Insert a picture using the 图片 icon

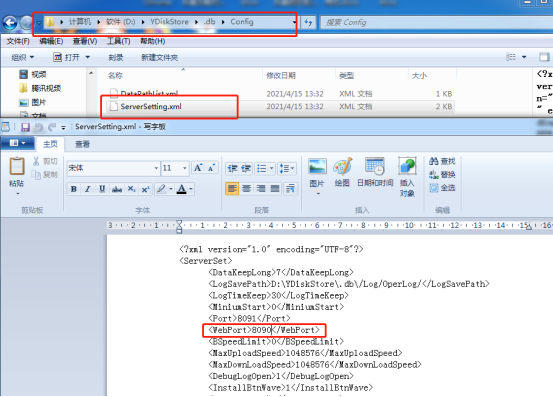coord(317,166)
